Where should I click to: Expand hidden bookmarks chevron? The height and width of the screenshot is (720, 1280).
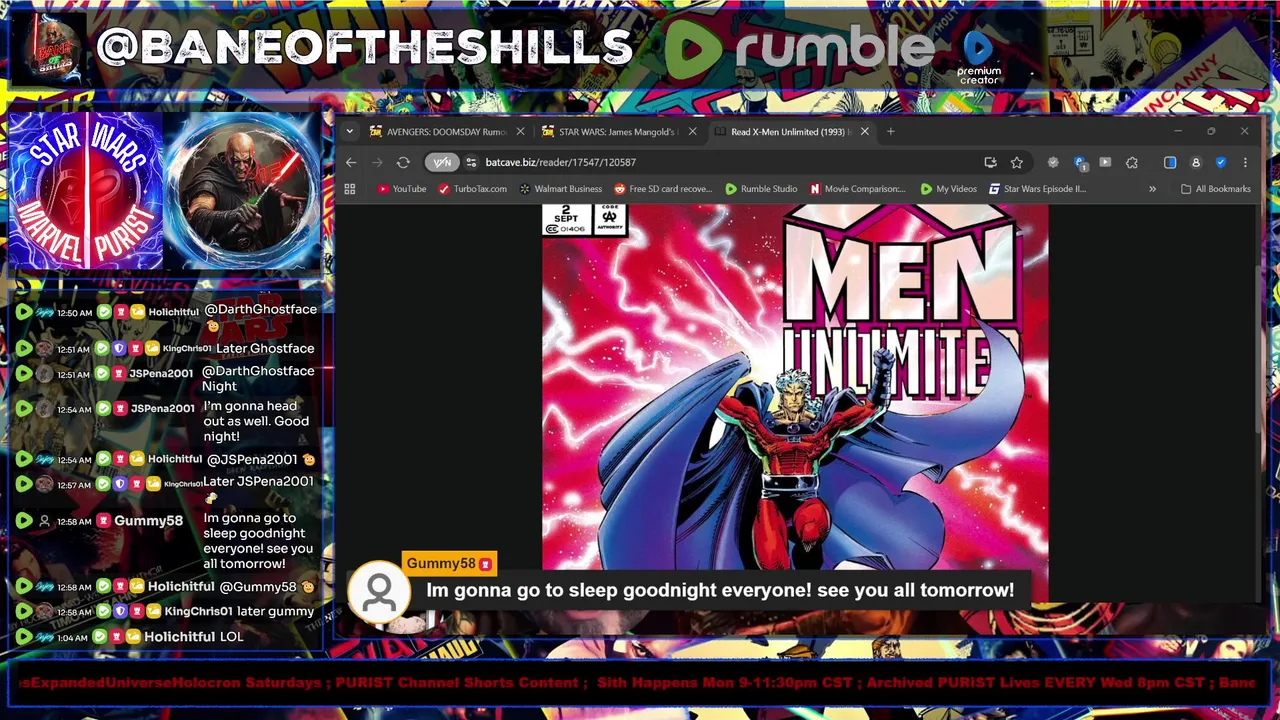(x=1152, y=189)
